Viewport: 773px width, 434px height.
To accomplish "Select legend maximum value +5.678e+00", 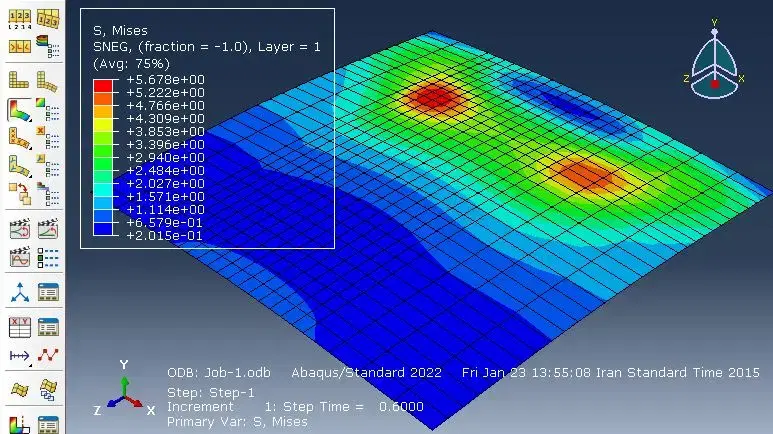I will click(x=165, y=79).
